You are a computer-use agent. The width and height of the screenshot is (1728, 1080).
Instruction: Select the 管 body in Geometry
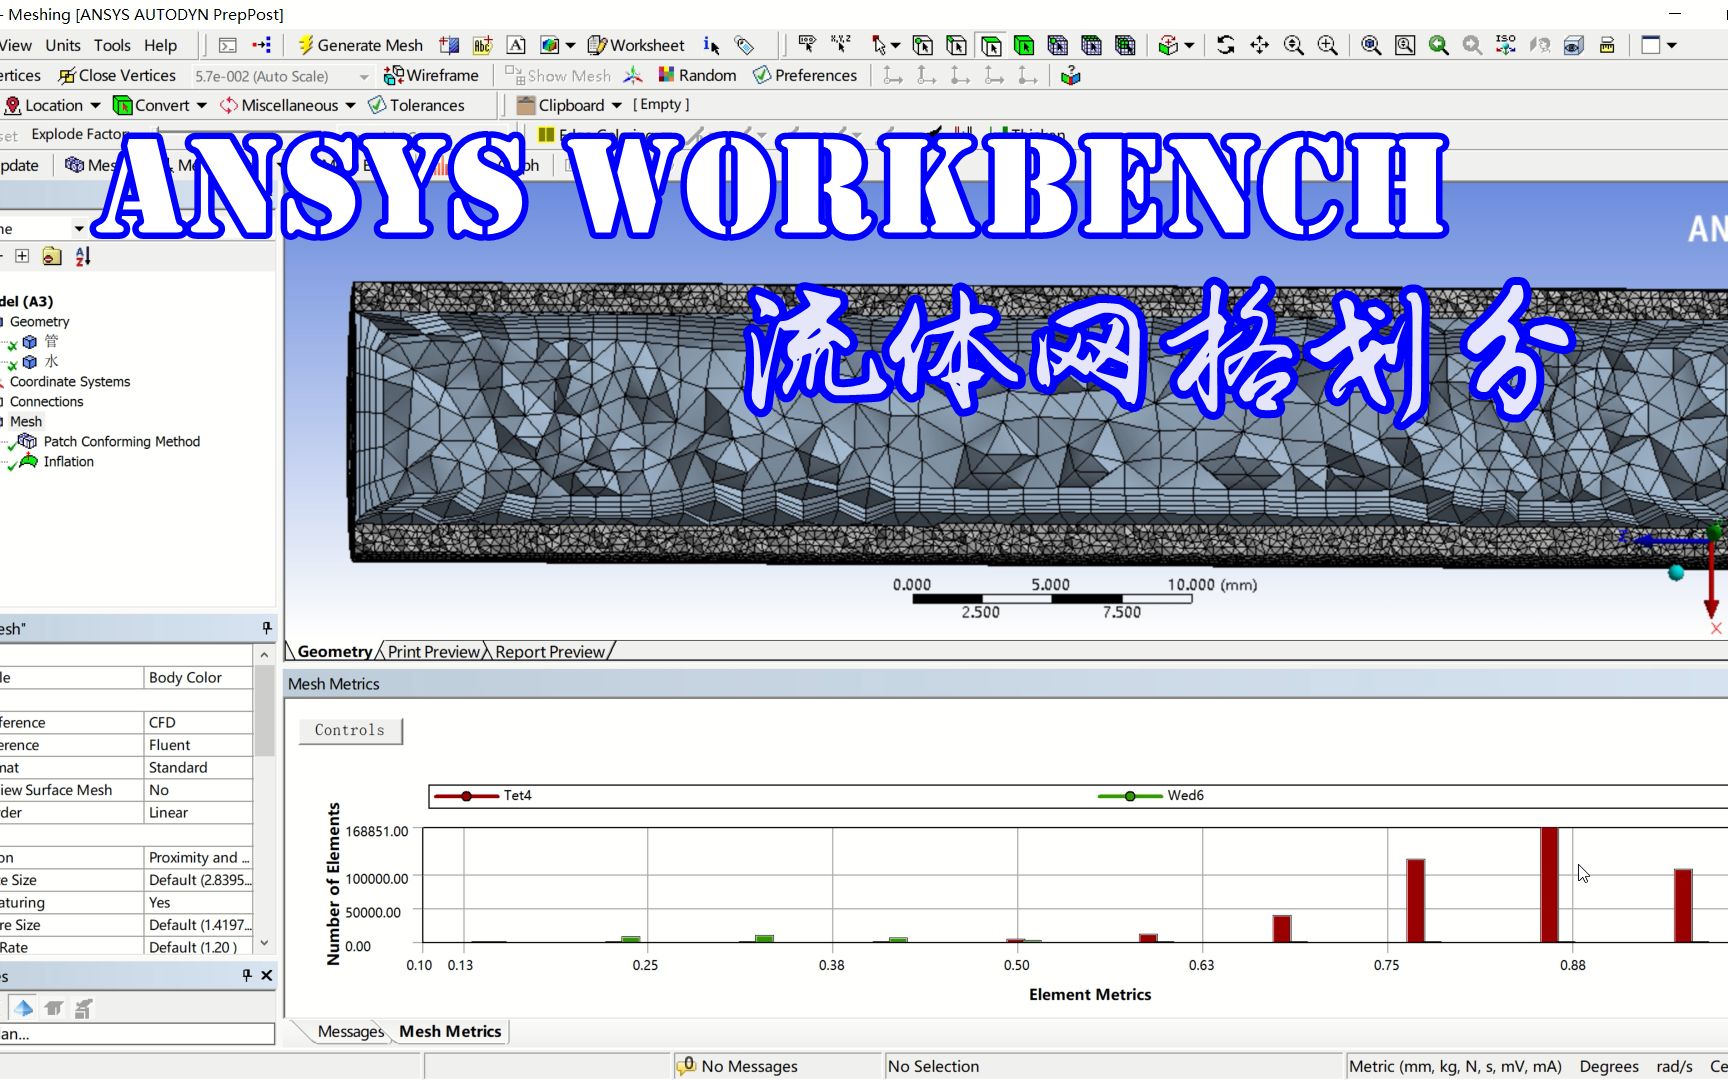pos(51,341)
